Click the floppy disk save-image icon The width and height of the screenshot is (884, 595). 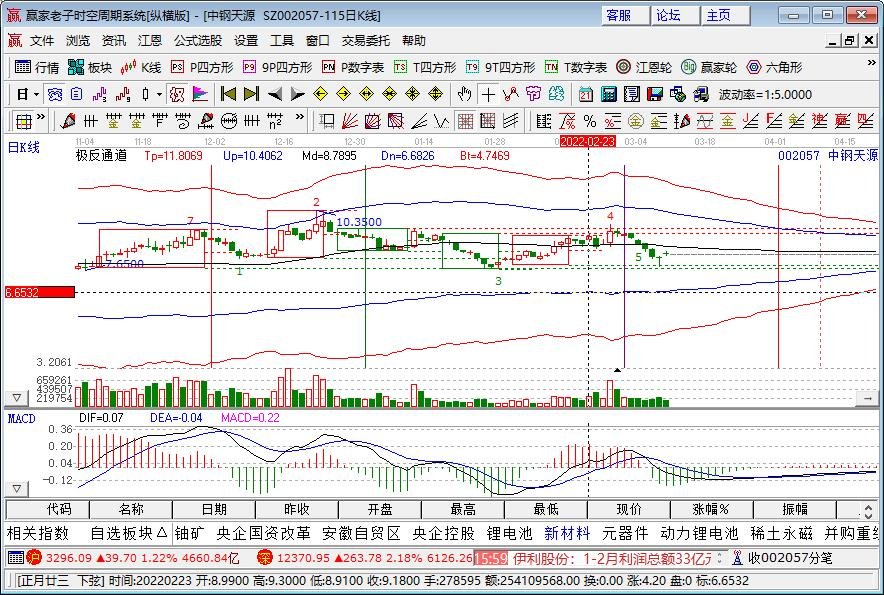click(655, 94)
